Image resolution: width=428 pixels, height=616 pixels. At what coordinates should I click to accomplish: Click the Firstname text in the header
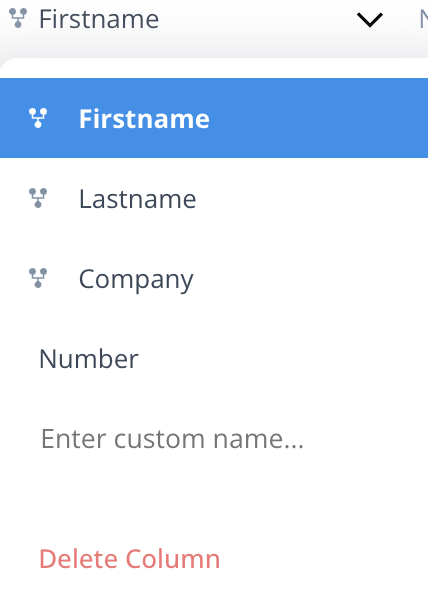(99, 19)
